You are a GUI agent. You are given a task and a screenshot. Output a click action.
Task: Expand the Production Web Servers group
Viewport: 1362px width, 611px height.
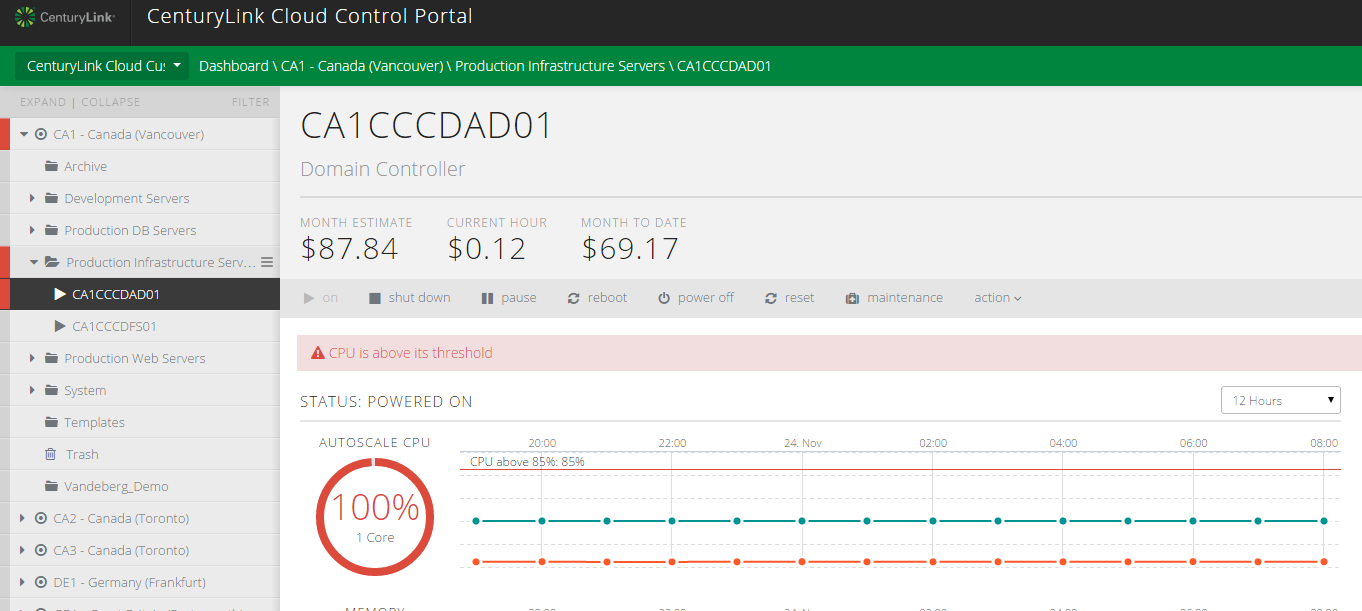33,358
